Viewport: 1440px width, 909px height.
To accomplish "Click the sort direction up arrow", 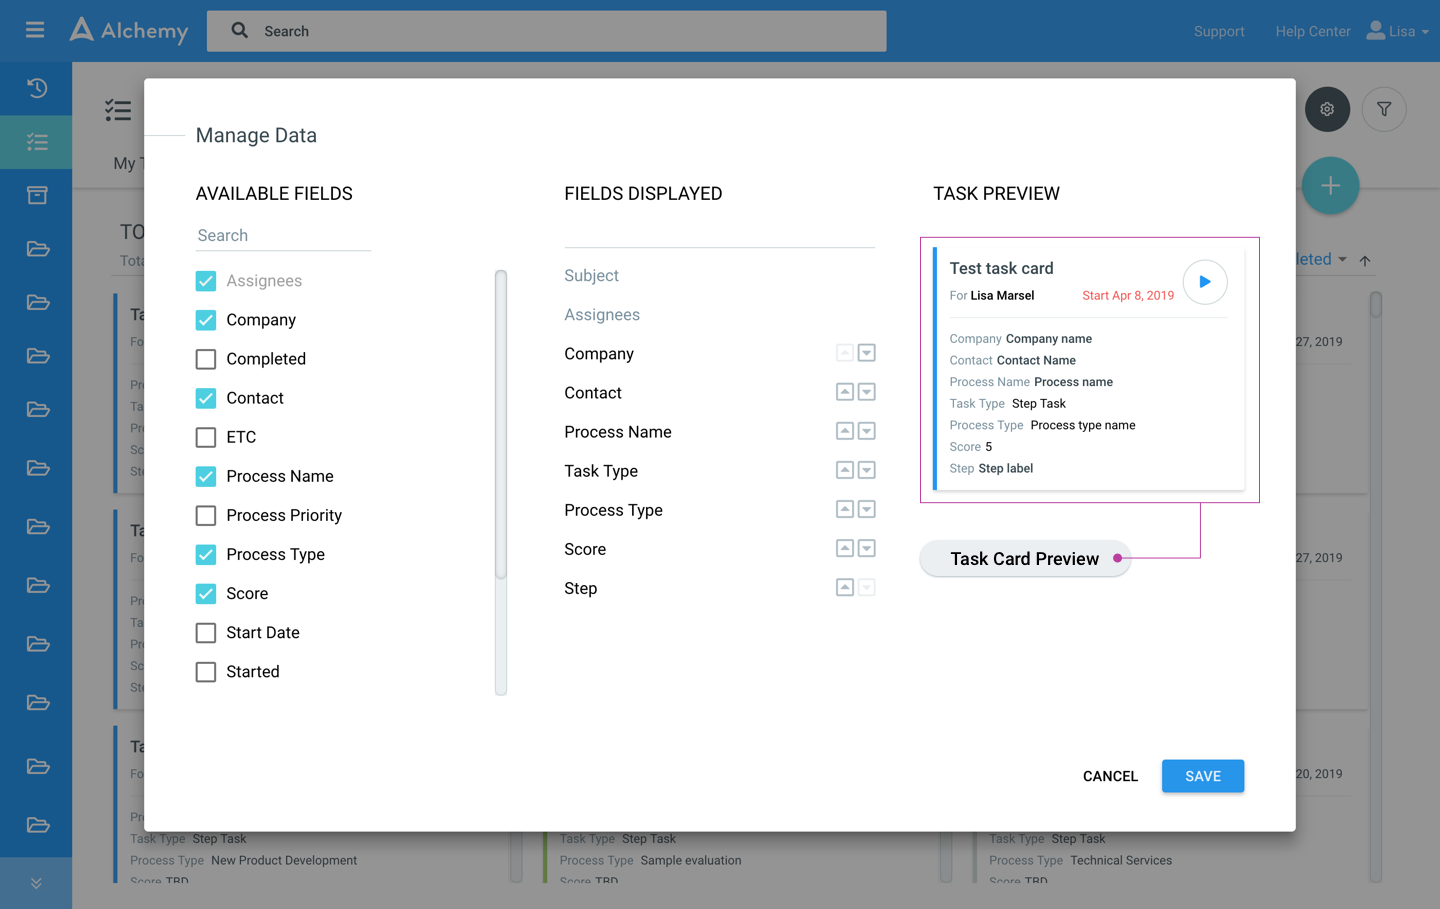I will click(x=1365, y=260).
